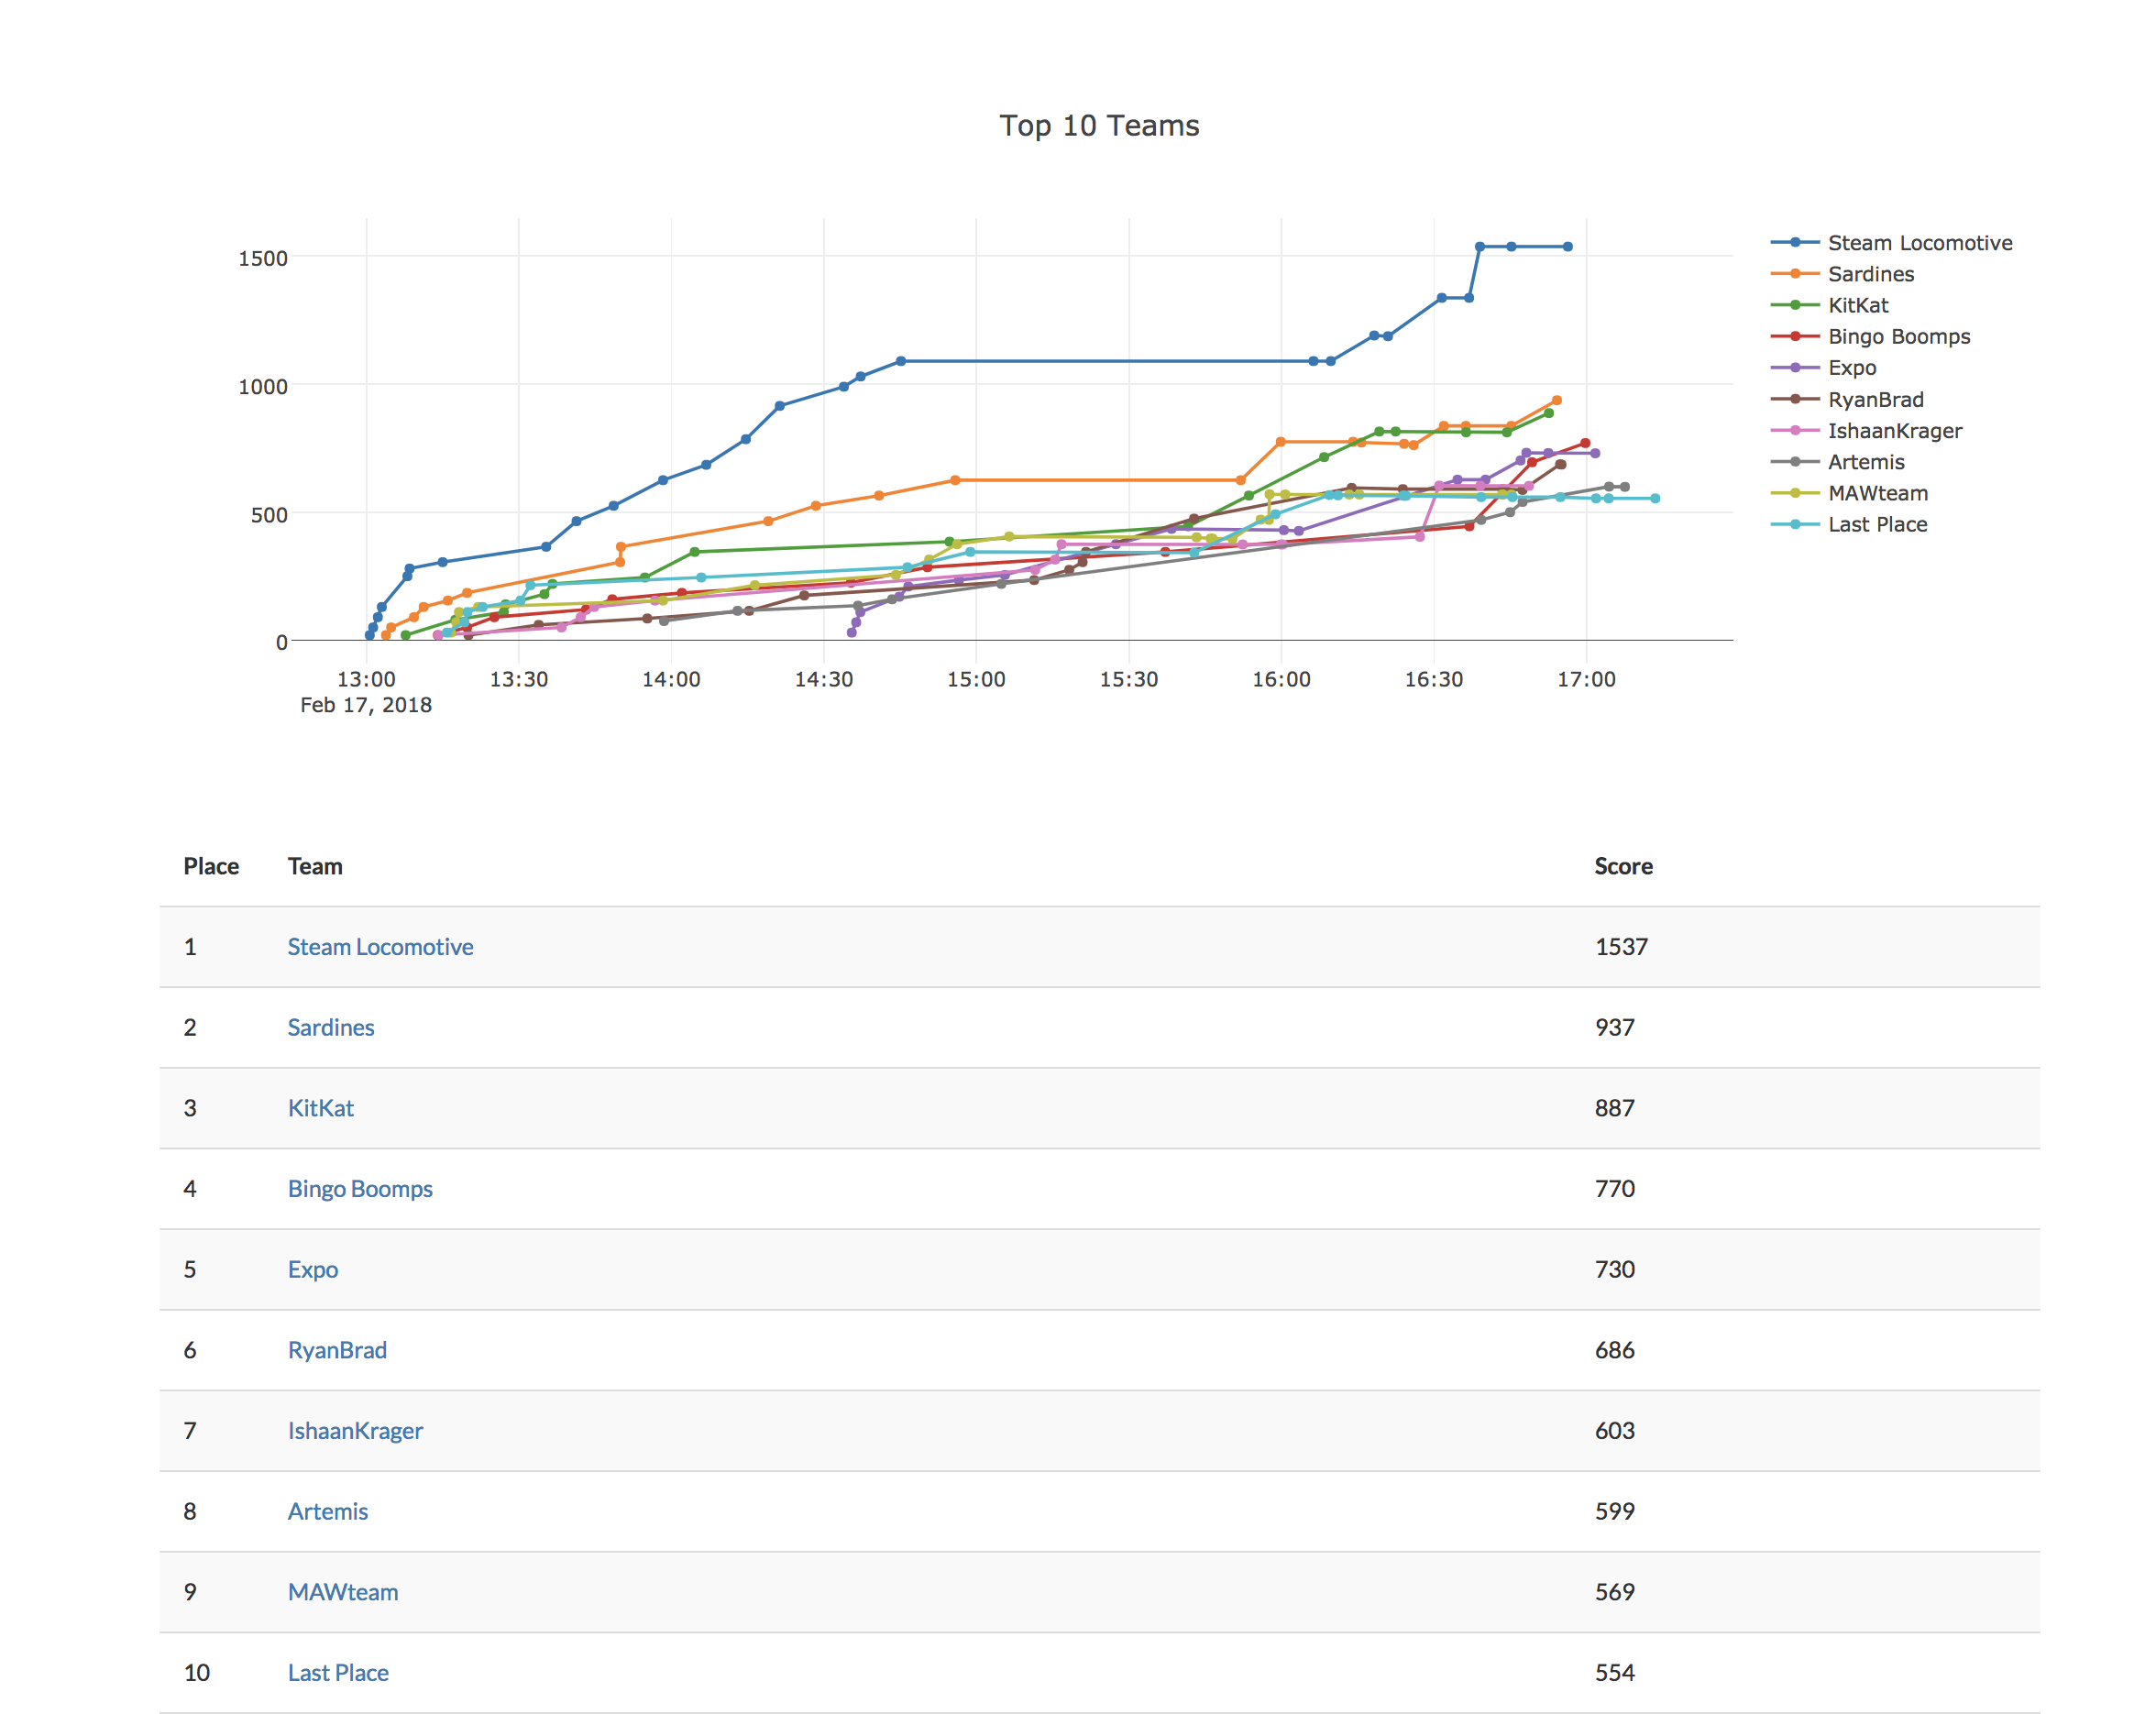The height and width of the screenshot is (1714, 2156).
Task: Open the Artemis team link
Action: click(x=328, y=1511)
